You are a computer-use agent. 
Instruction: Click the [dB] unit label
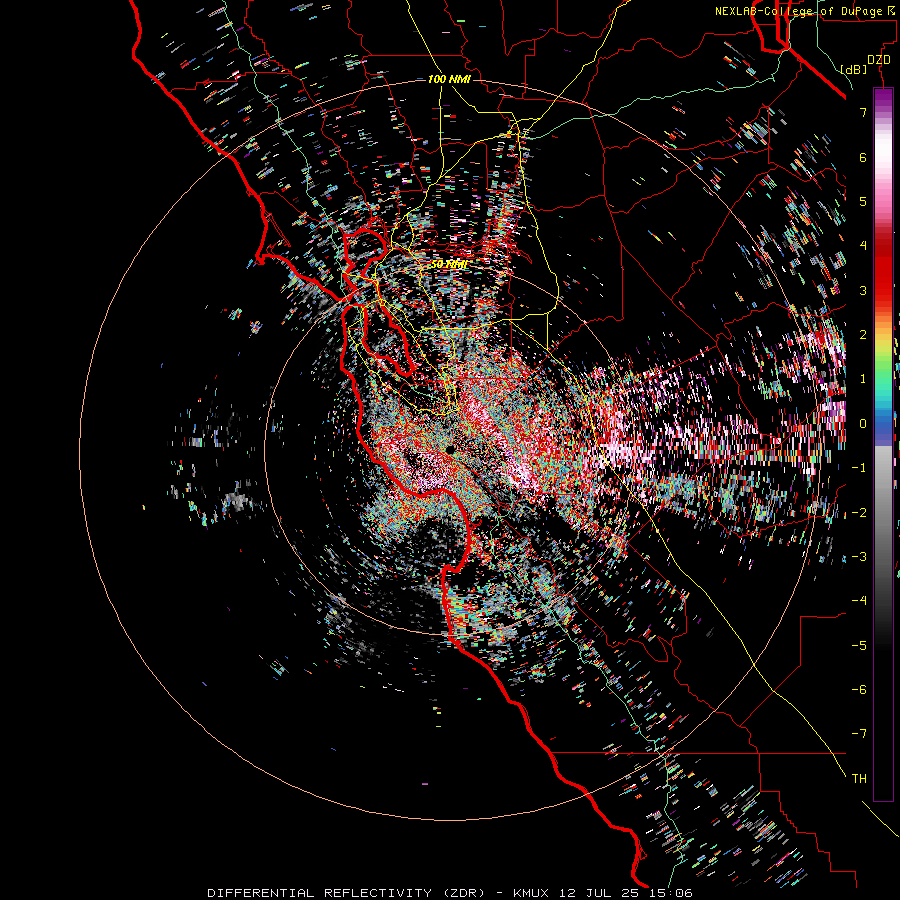coord(854,69)
